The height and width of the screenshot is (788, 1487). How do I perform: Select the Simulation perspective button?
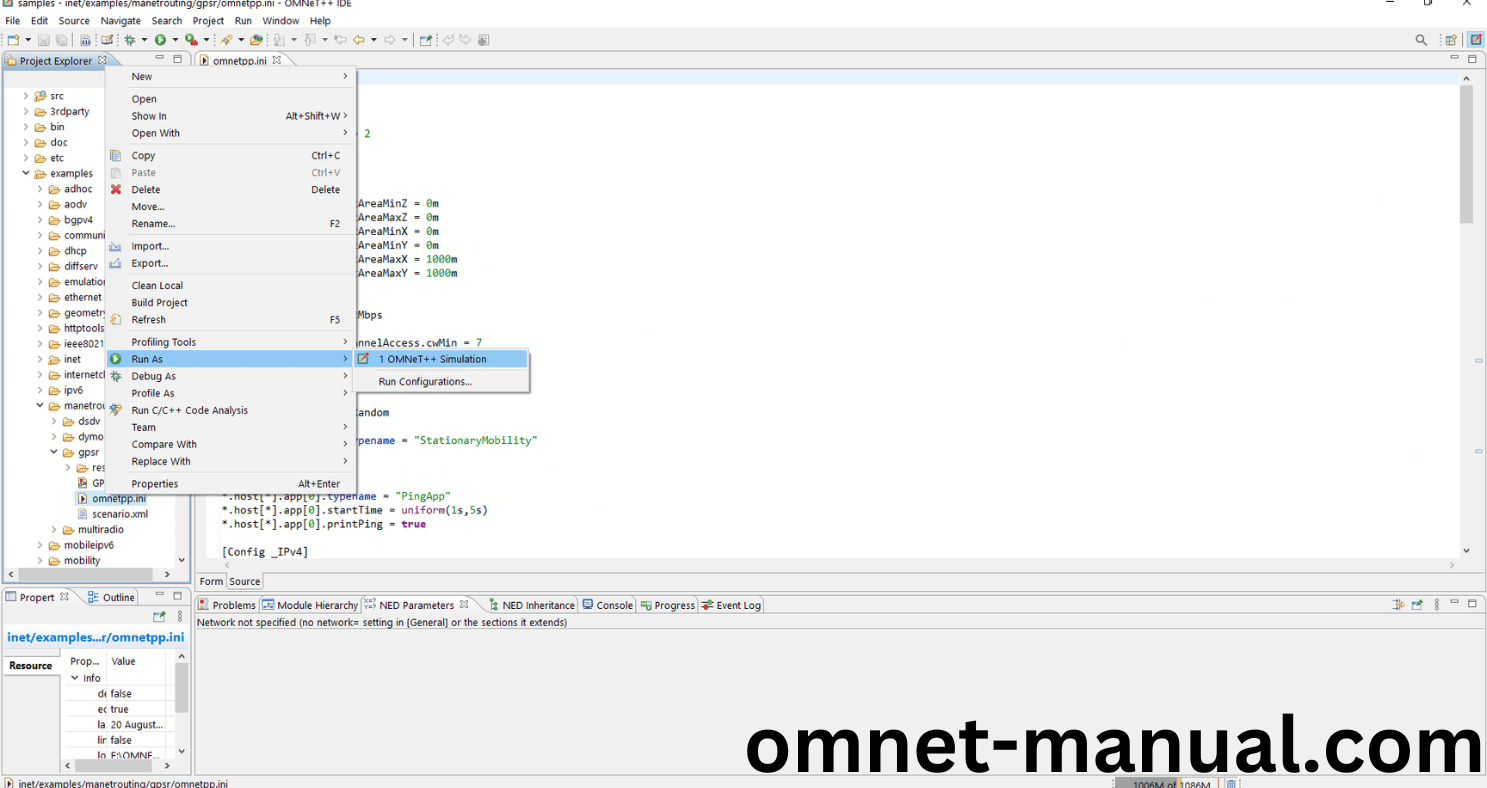(1476, 40)
